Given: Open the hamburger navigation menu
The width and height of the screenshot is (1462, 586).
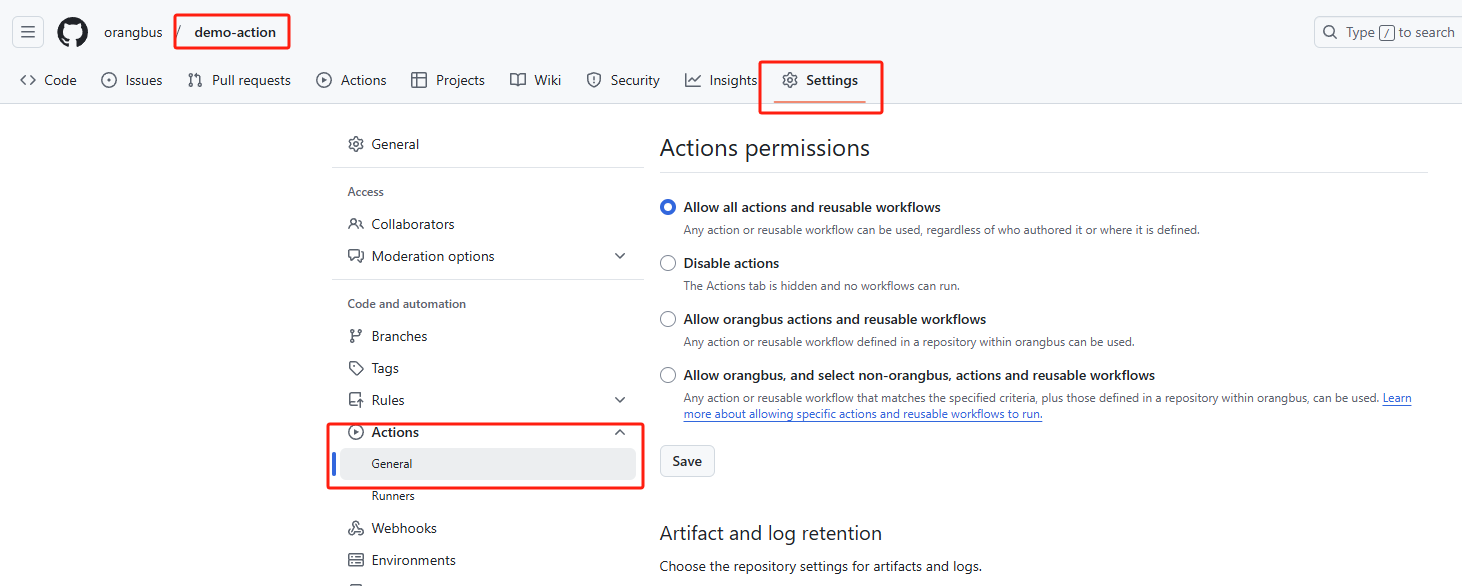Looking at the screenshot, I should [x=28, y=32].
